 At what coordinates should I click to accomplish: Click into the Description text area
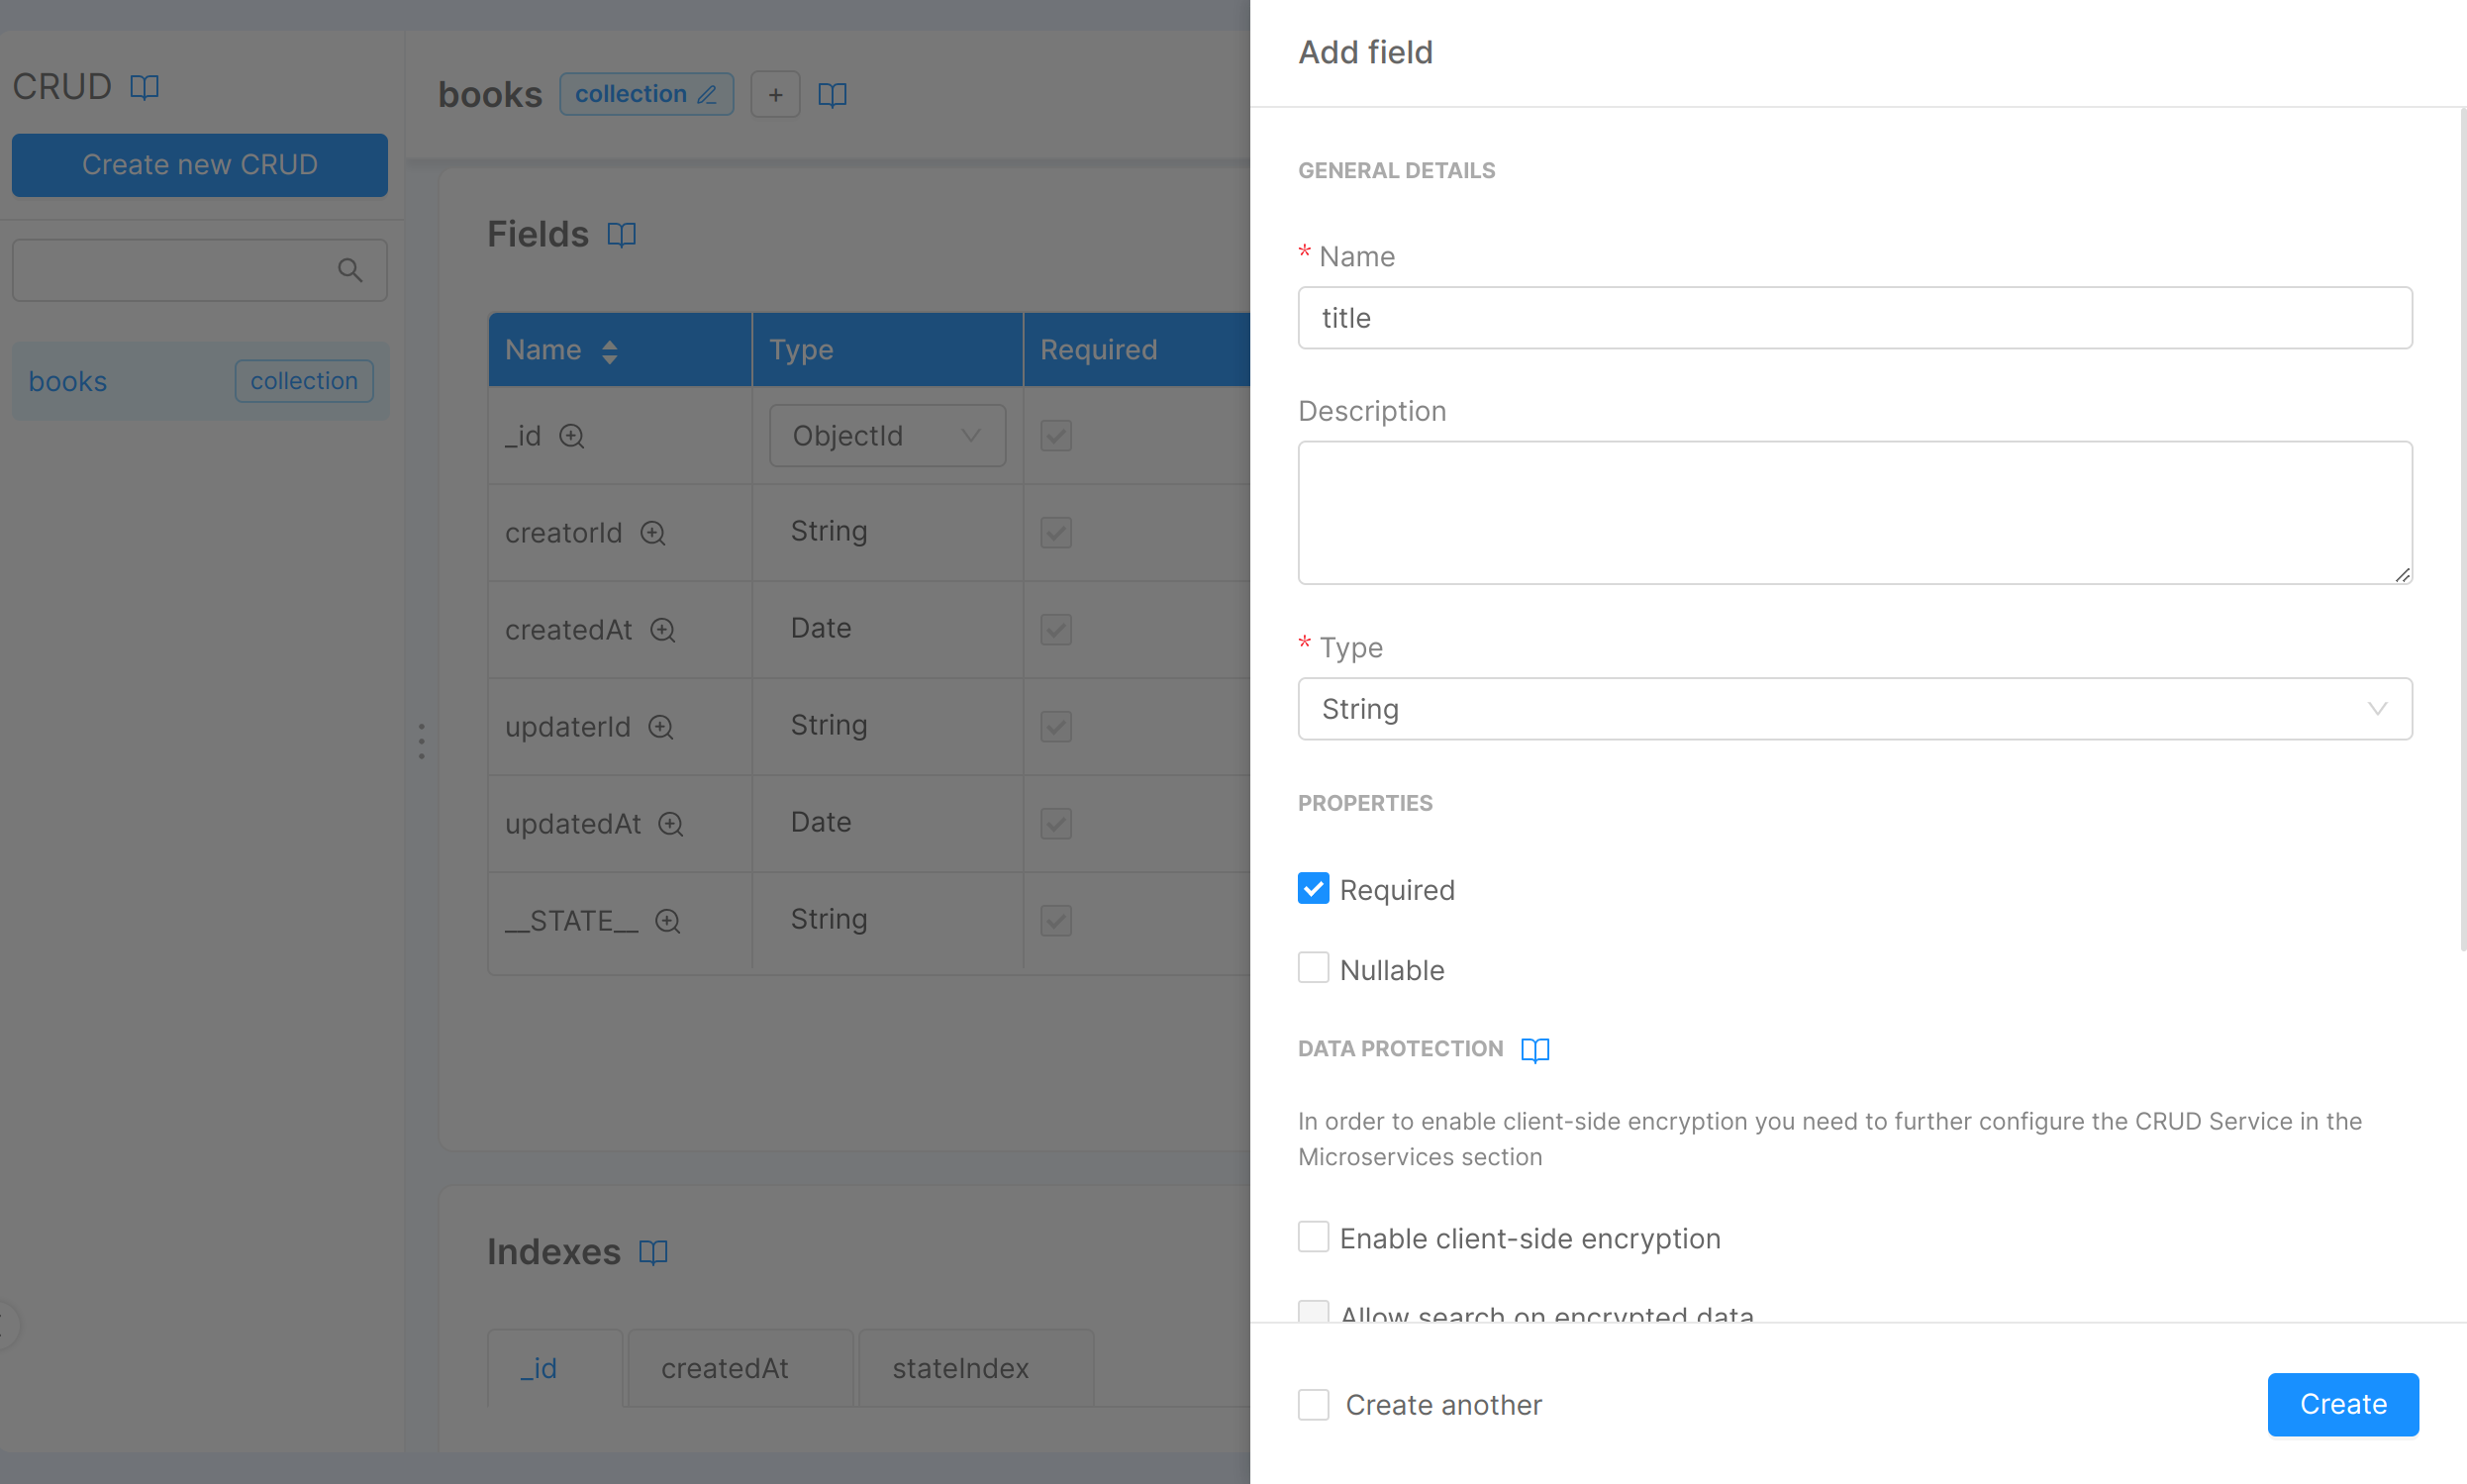[x=1854, y=512]
